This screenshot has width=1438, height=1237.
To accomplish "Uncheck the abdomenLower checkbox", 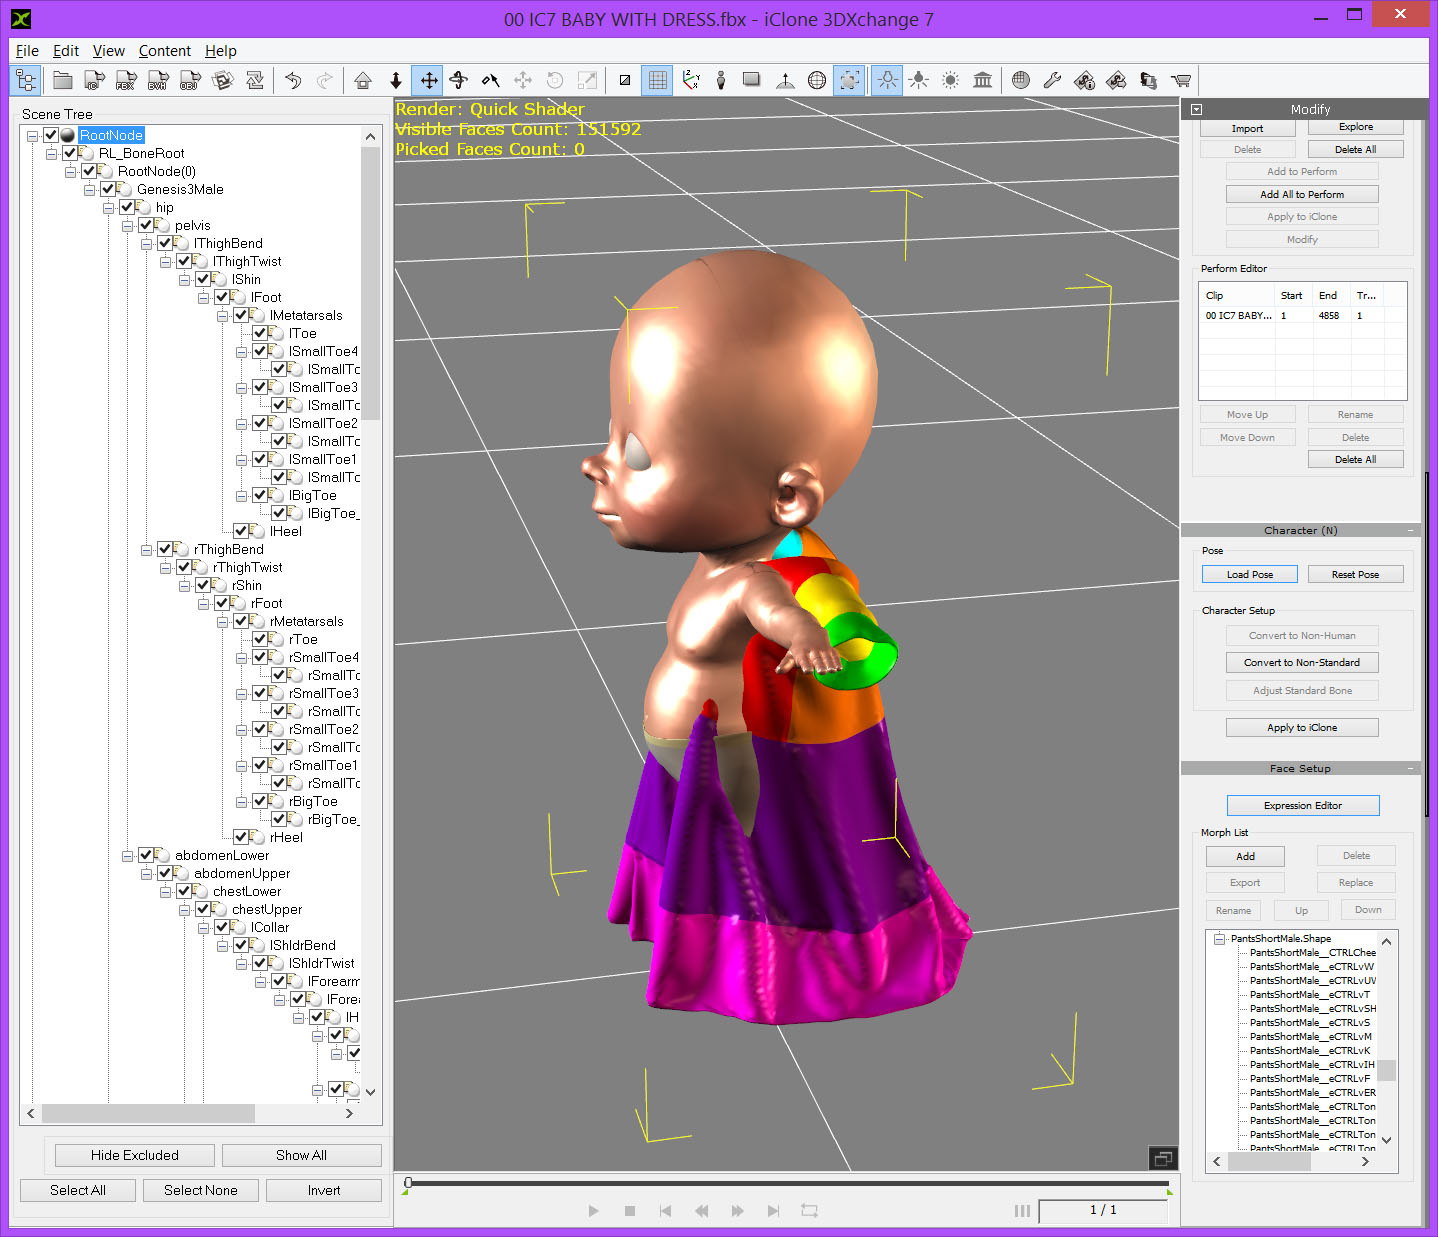I will click(145, 855).
